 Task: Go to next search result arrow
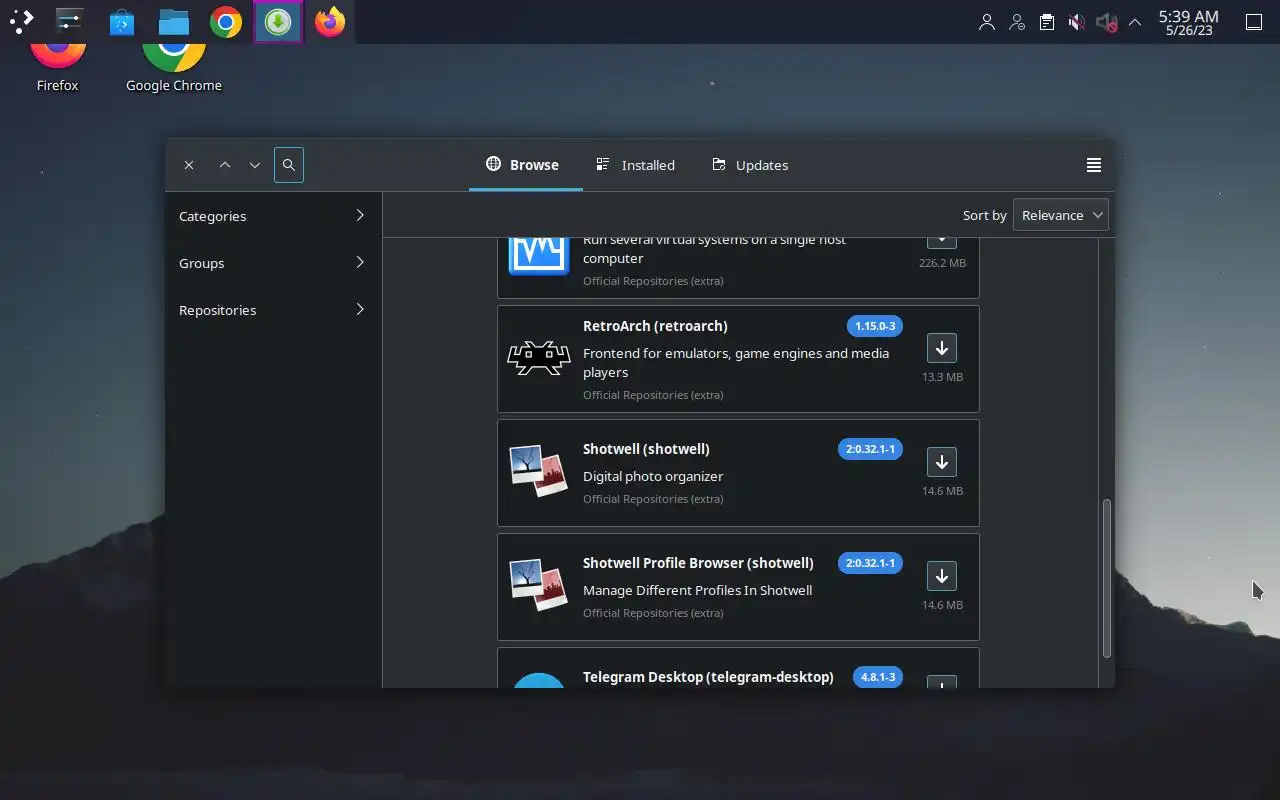(255, 165)
